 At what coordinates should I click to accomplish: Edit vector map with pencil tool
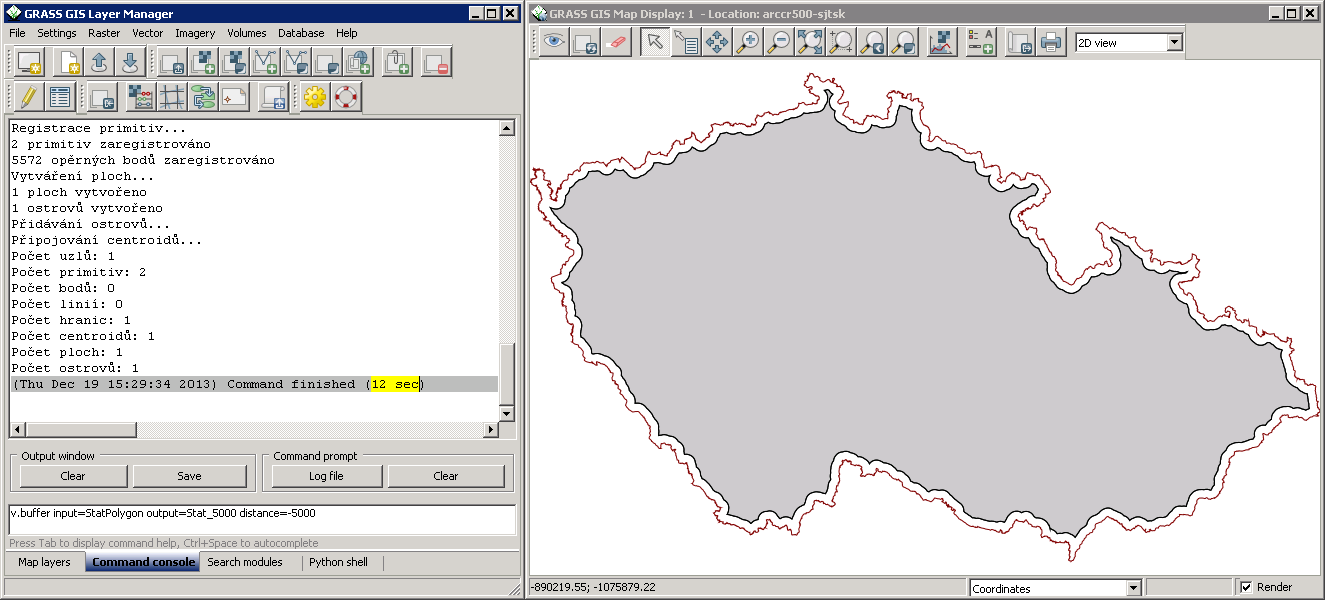tap(28, 97)
